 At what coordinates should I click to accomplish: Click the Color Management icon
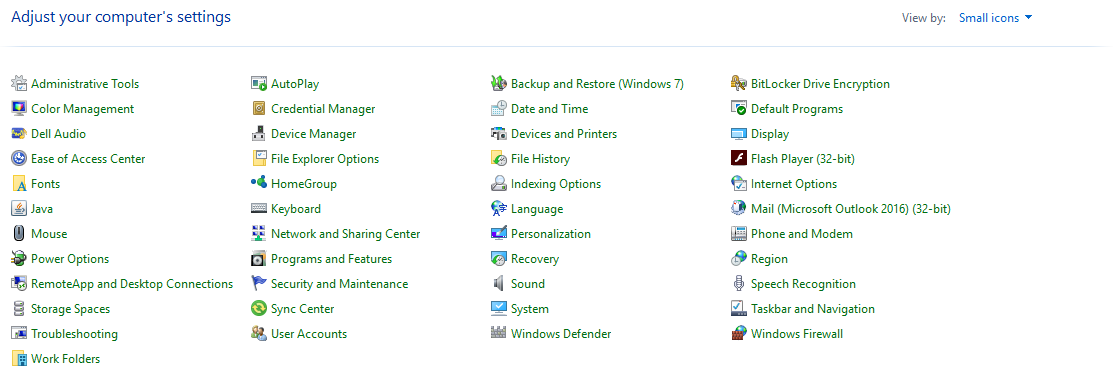click(x=19, y=109)
